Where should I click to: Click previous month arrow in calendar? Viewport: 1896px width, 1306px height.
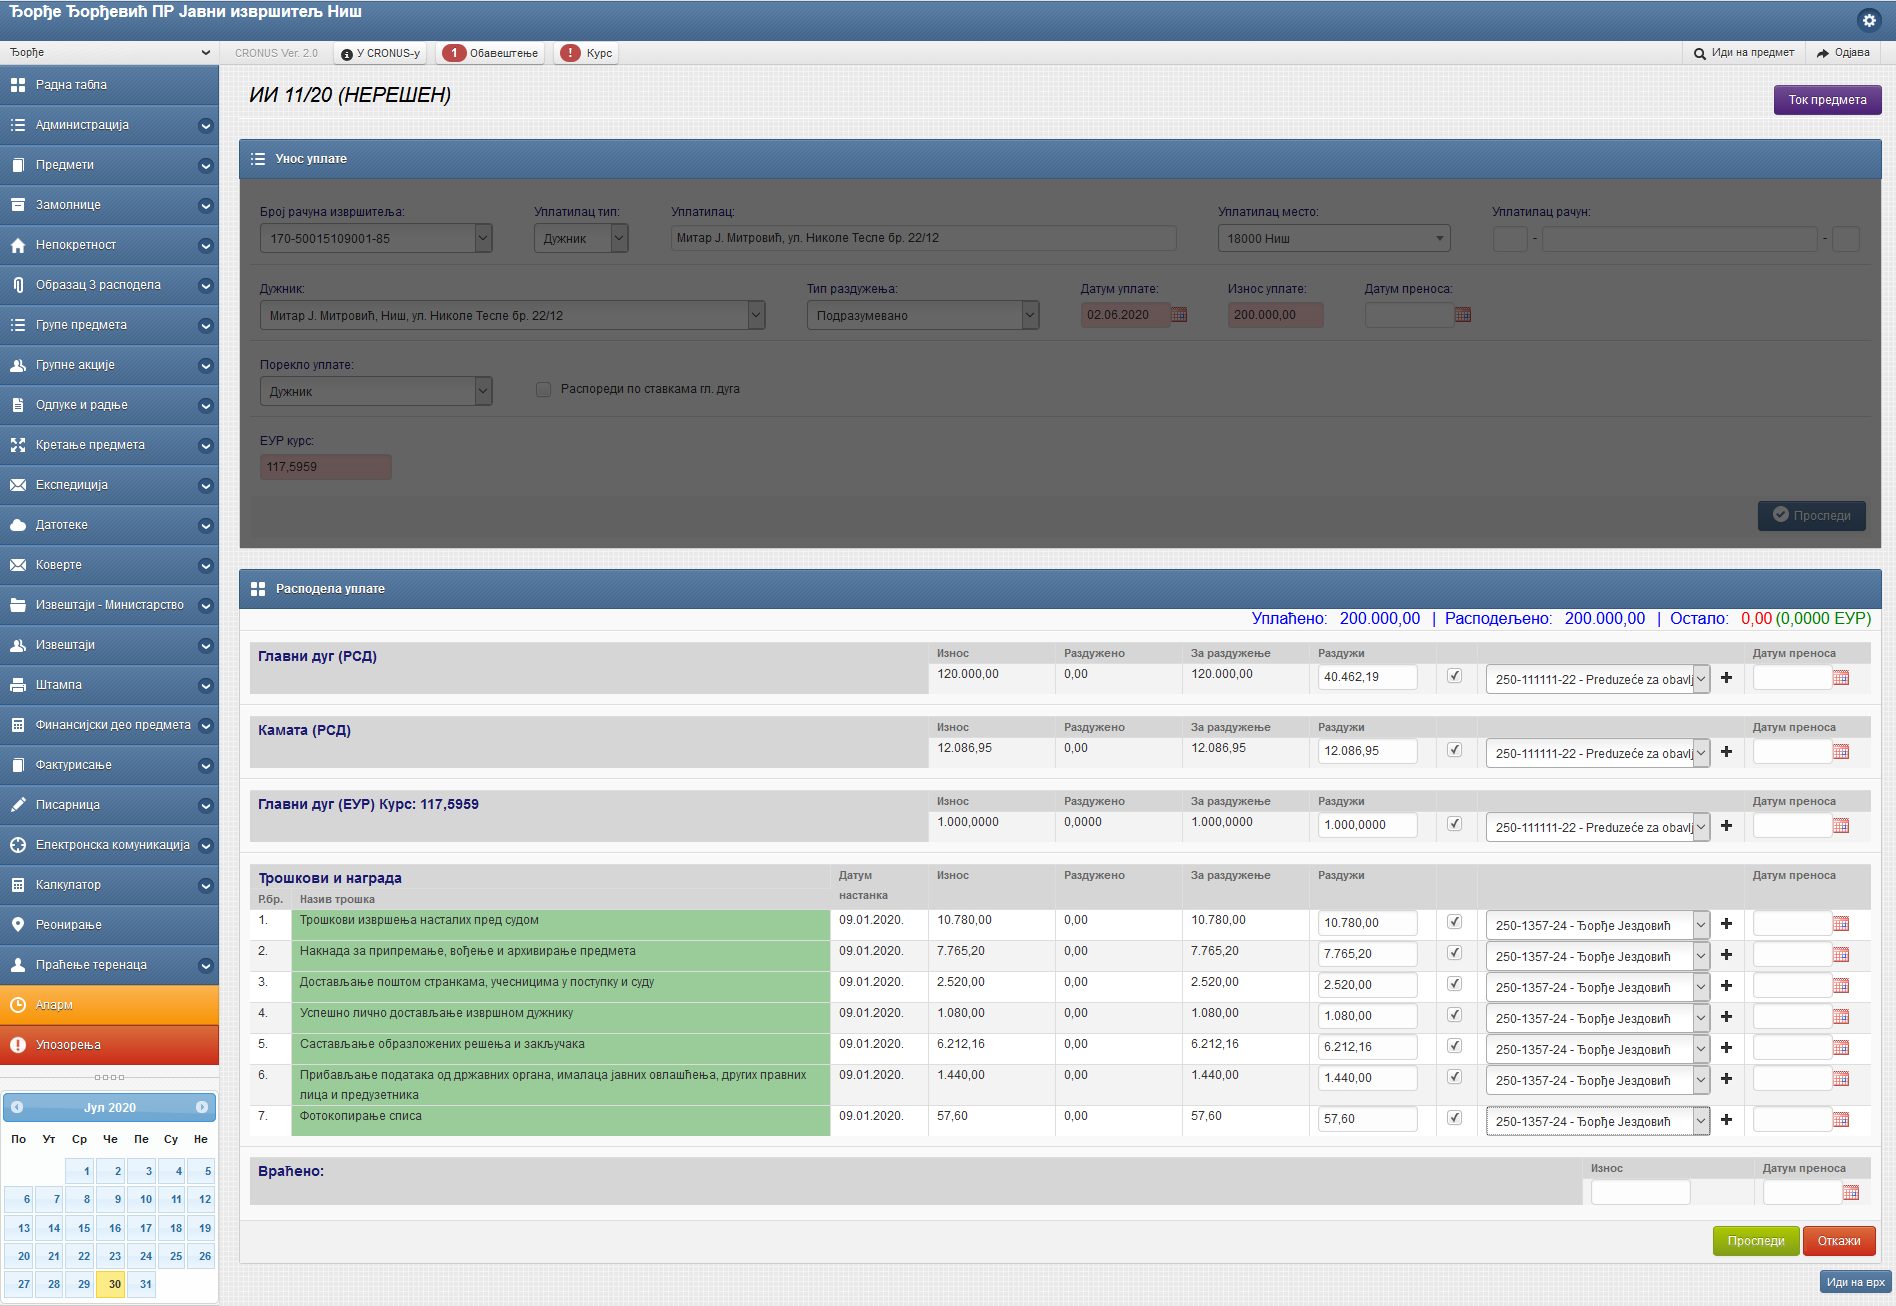(x=17, y=1107)
